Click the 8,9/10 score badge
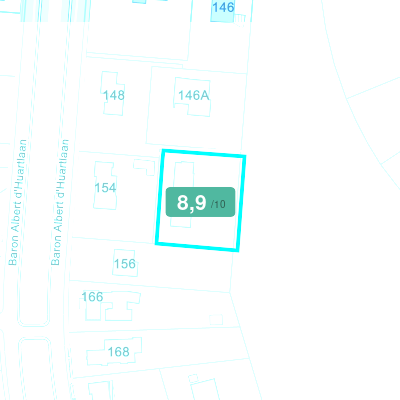Image resolution: width=400 pixels, height=400 pixels. coord(200,202)
